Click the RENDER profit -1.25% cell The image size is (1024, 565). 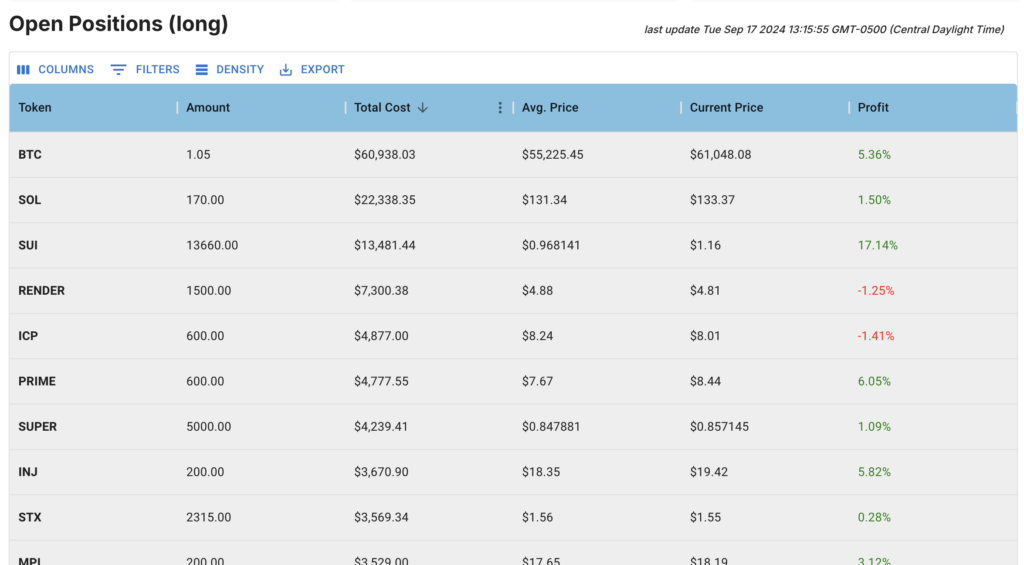tap(933, 291)
